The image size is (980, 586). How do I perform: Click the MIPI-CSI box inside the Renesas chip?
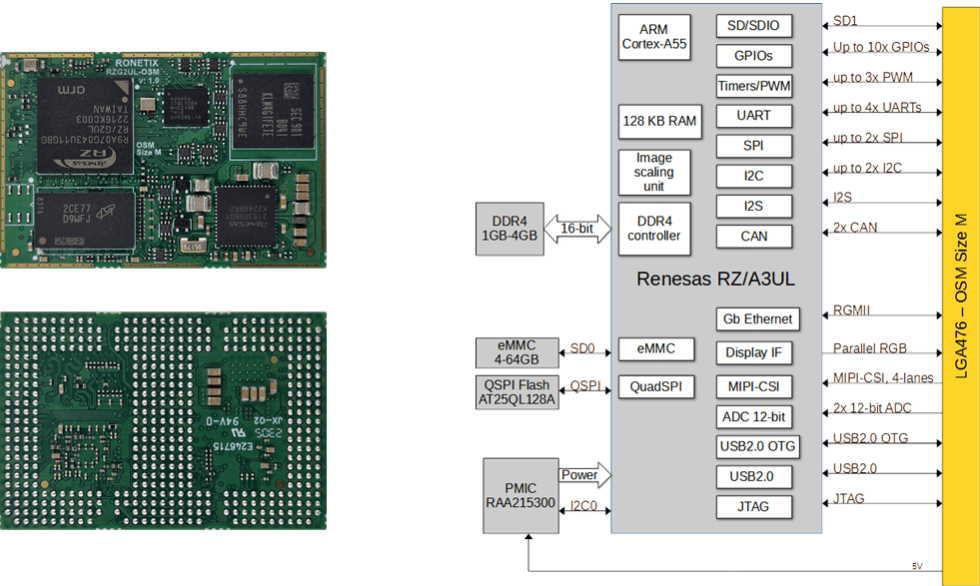[x=754, y=387]
